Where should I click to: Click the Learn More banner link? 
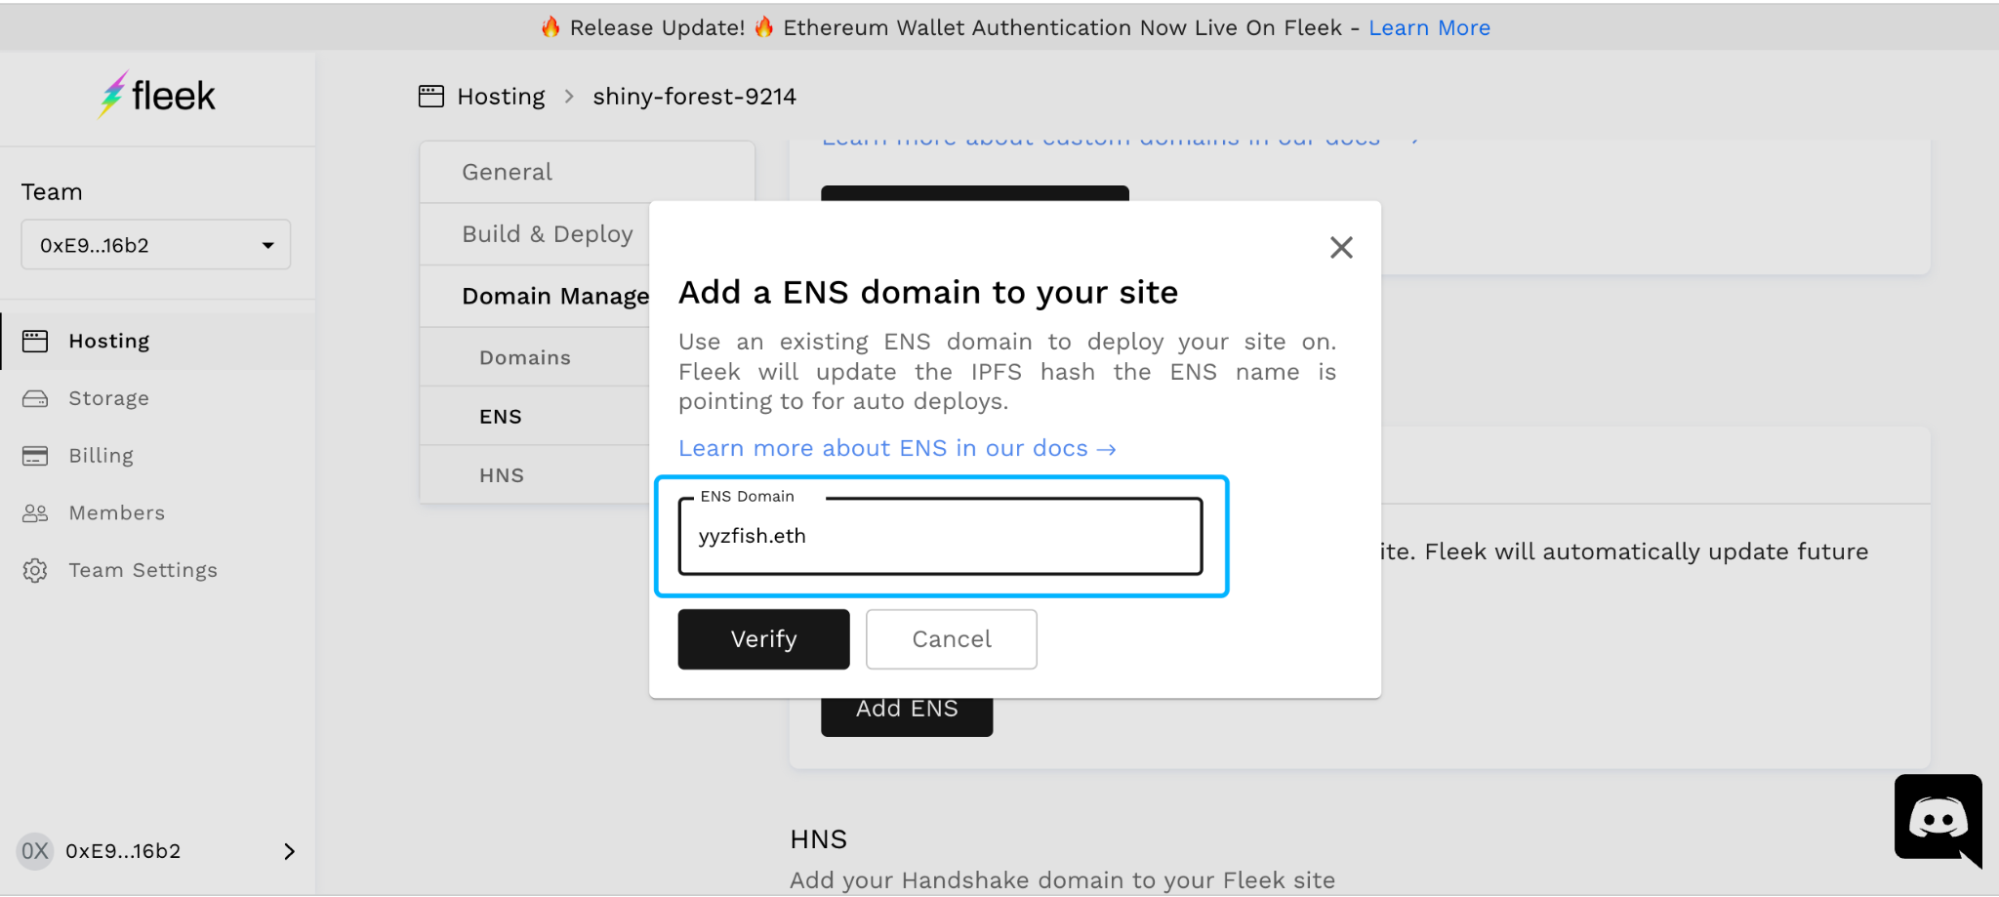pyautogui.click(x=1428, y=28)
